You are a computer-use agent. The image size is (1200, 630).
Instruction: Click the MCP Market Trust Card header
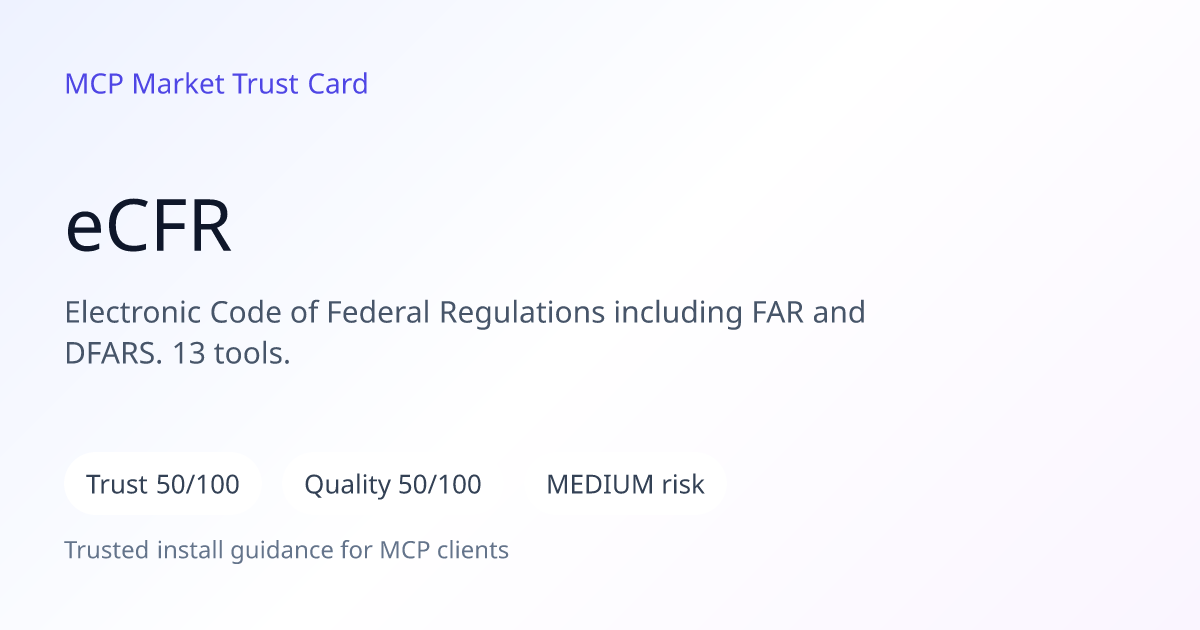click(x=216, y=84)
